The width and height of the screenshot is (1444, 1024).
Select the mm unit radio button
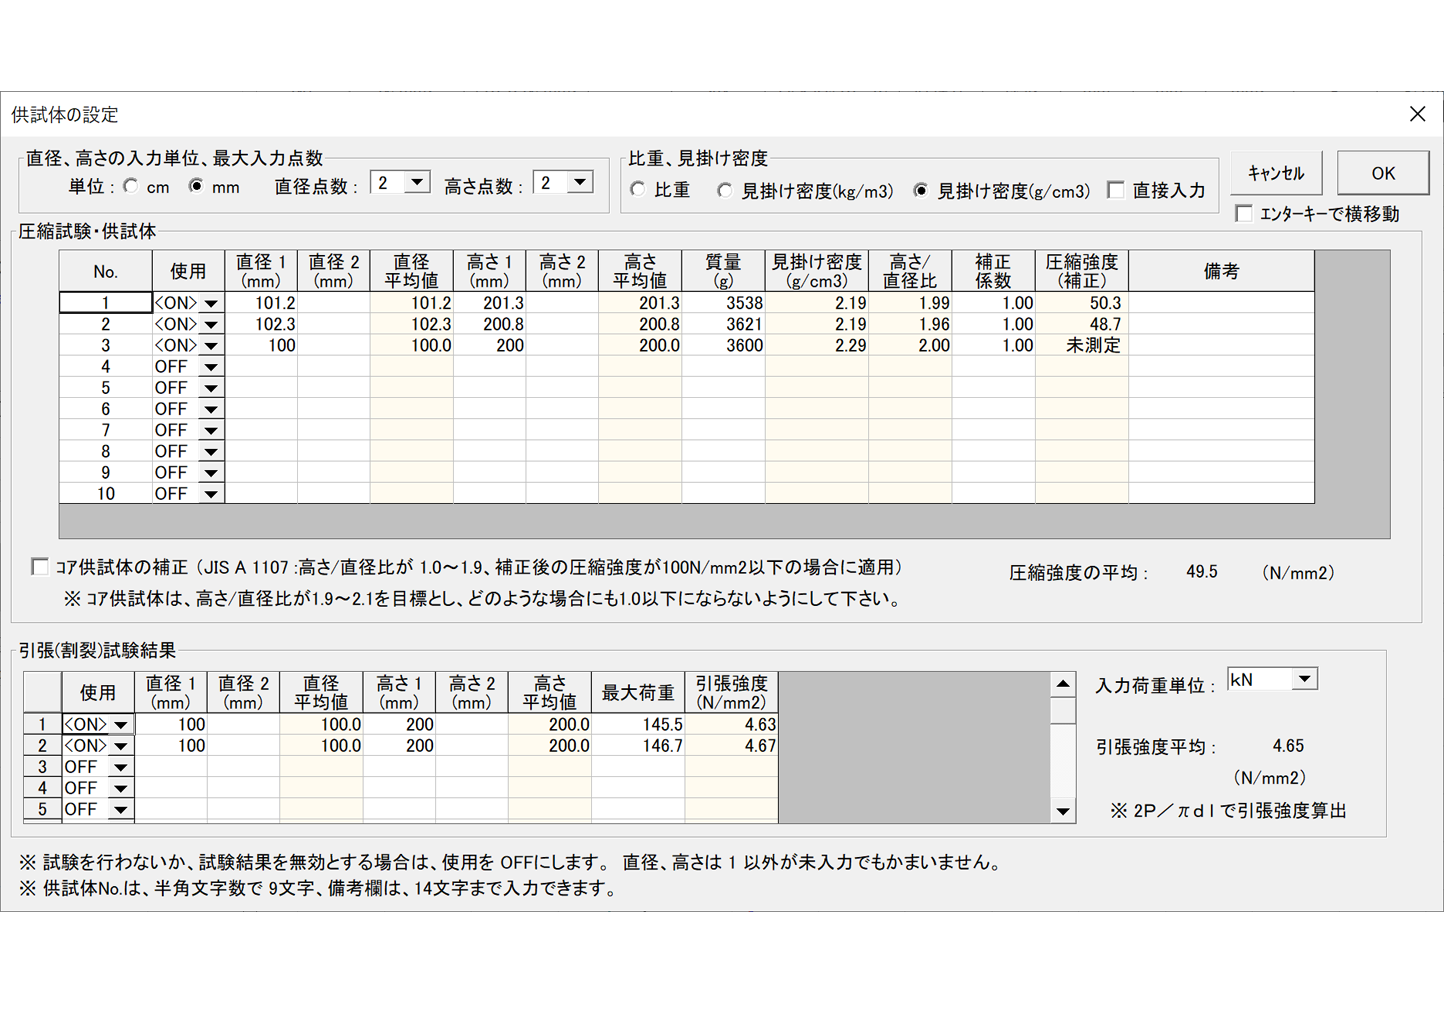tap(197, 187)
